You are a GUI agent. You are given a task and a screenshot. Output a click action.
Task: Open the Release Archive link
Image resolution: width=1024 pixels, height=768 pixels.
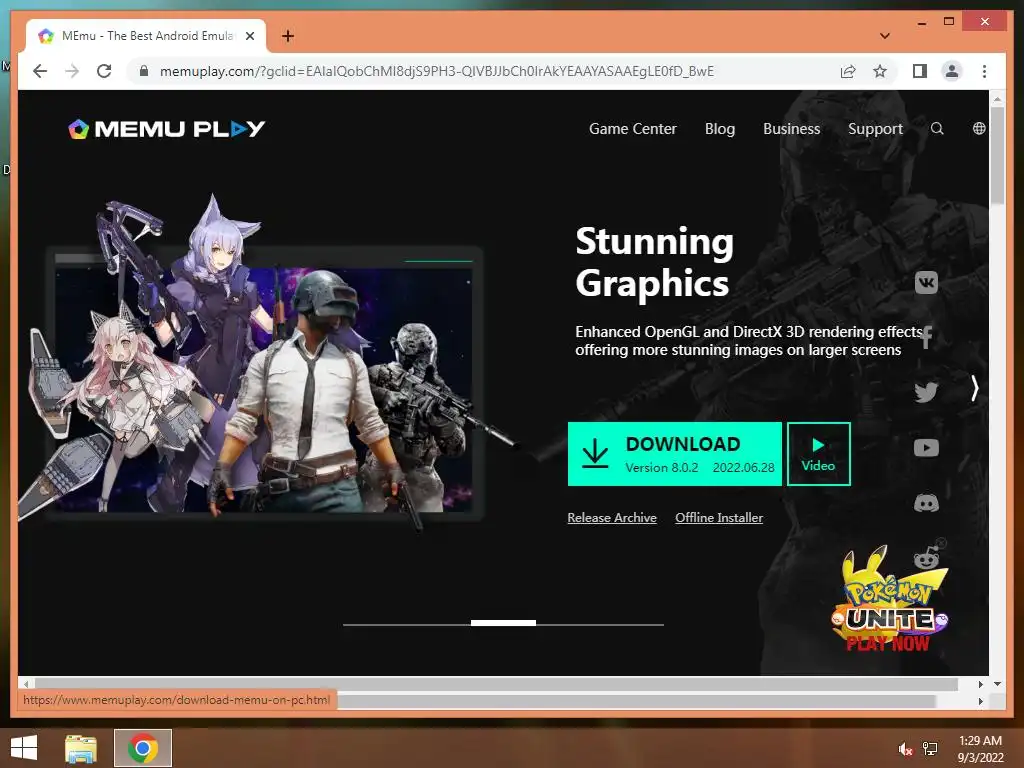point(612,517)
